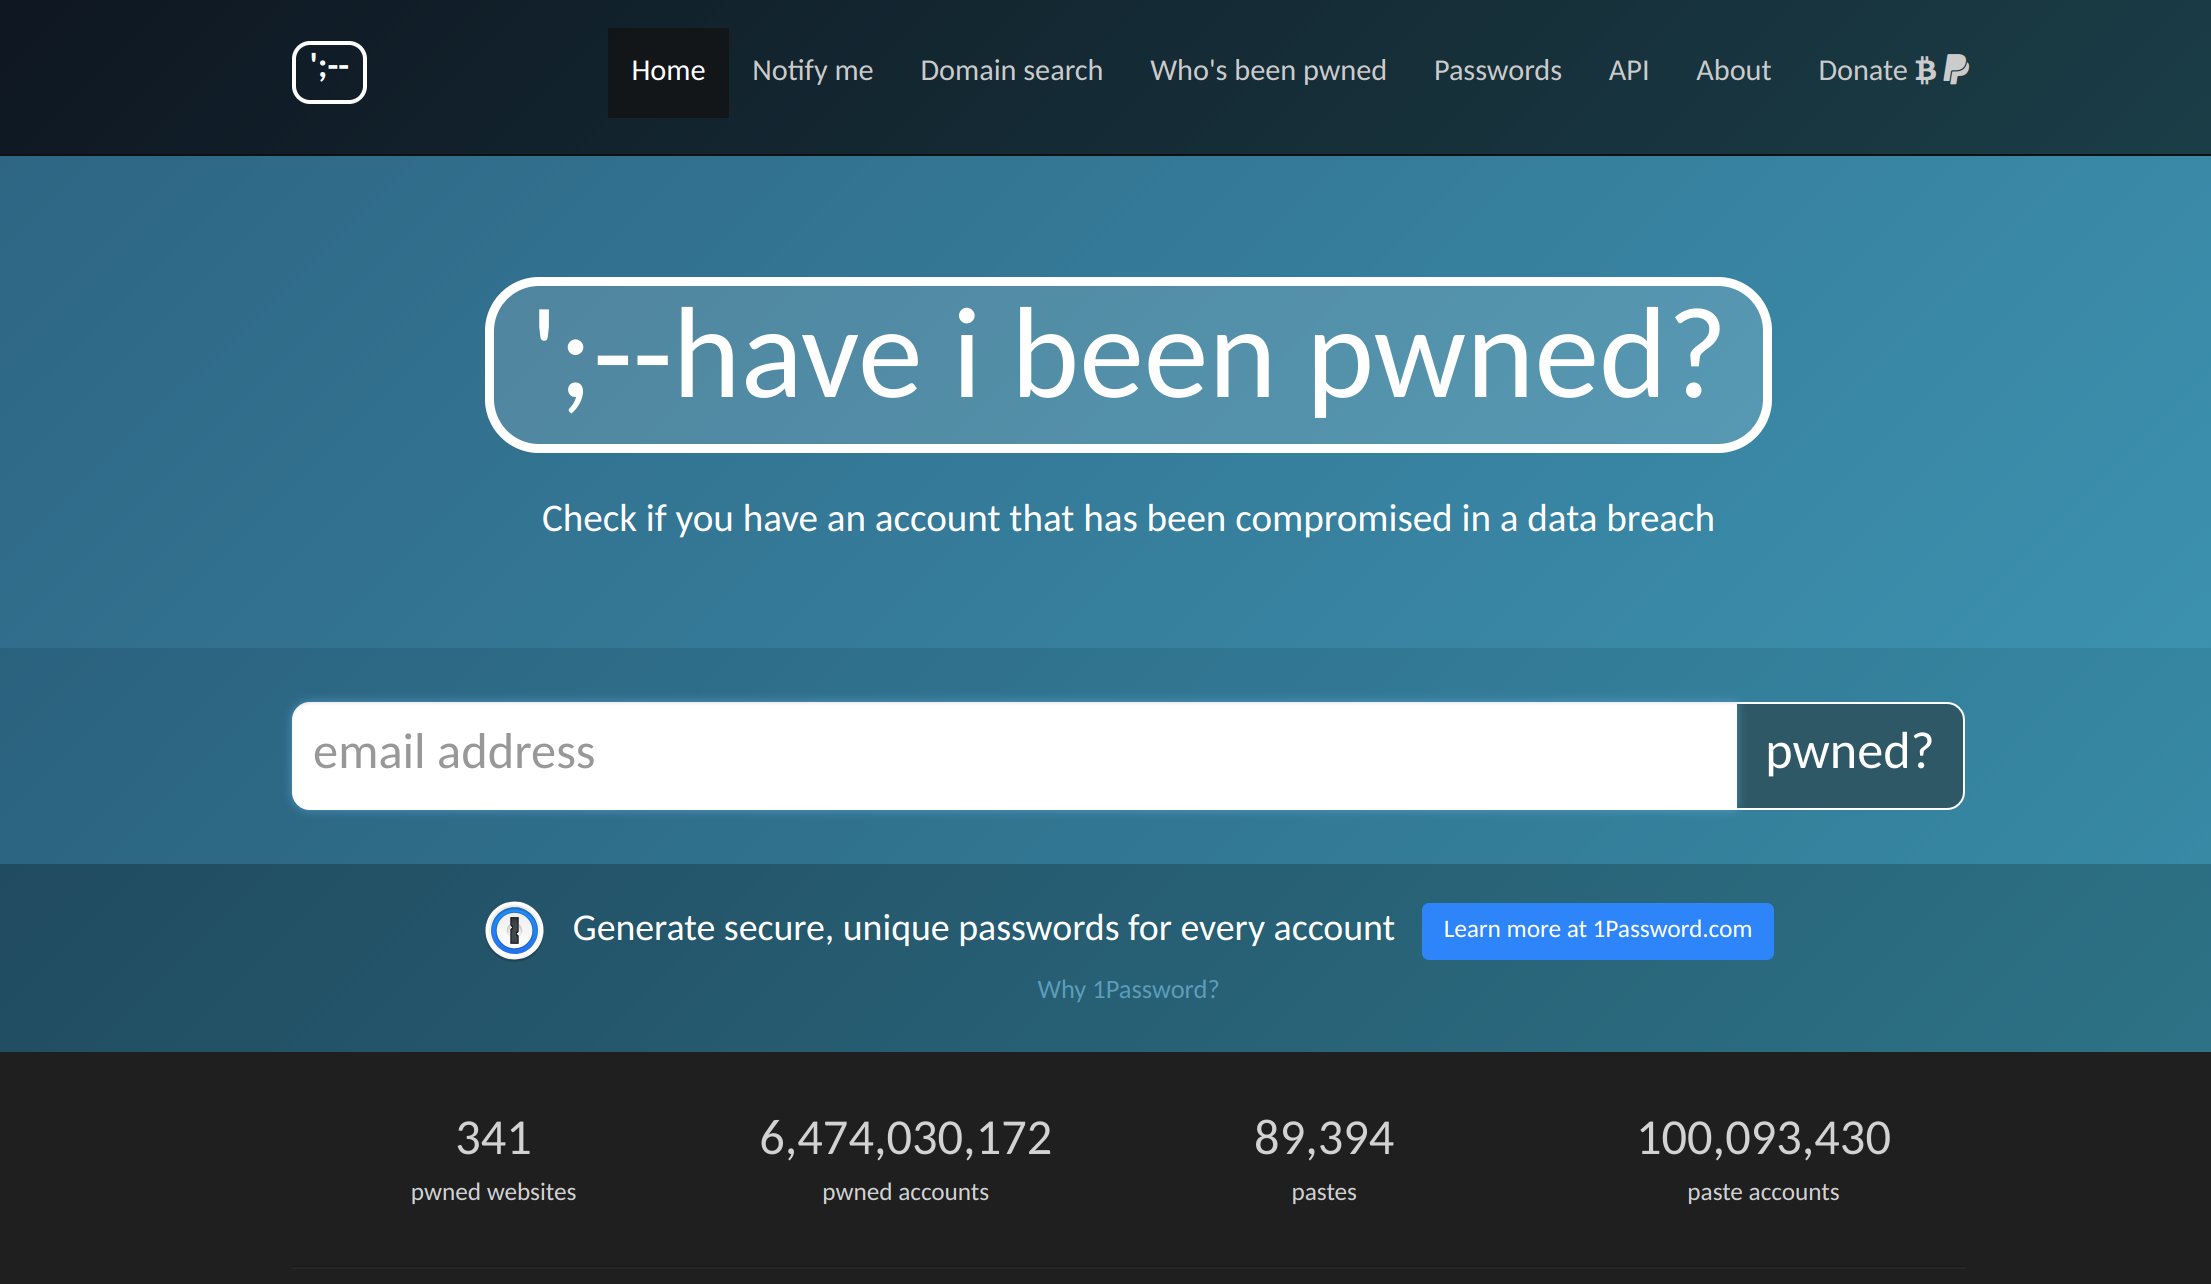Click the 341 pwned websites statistic
The image size is (2211, 1284).
click(493, 1139)
